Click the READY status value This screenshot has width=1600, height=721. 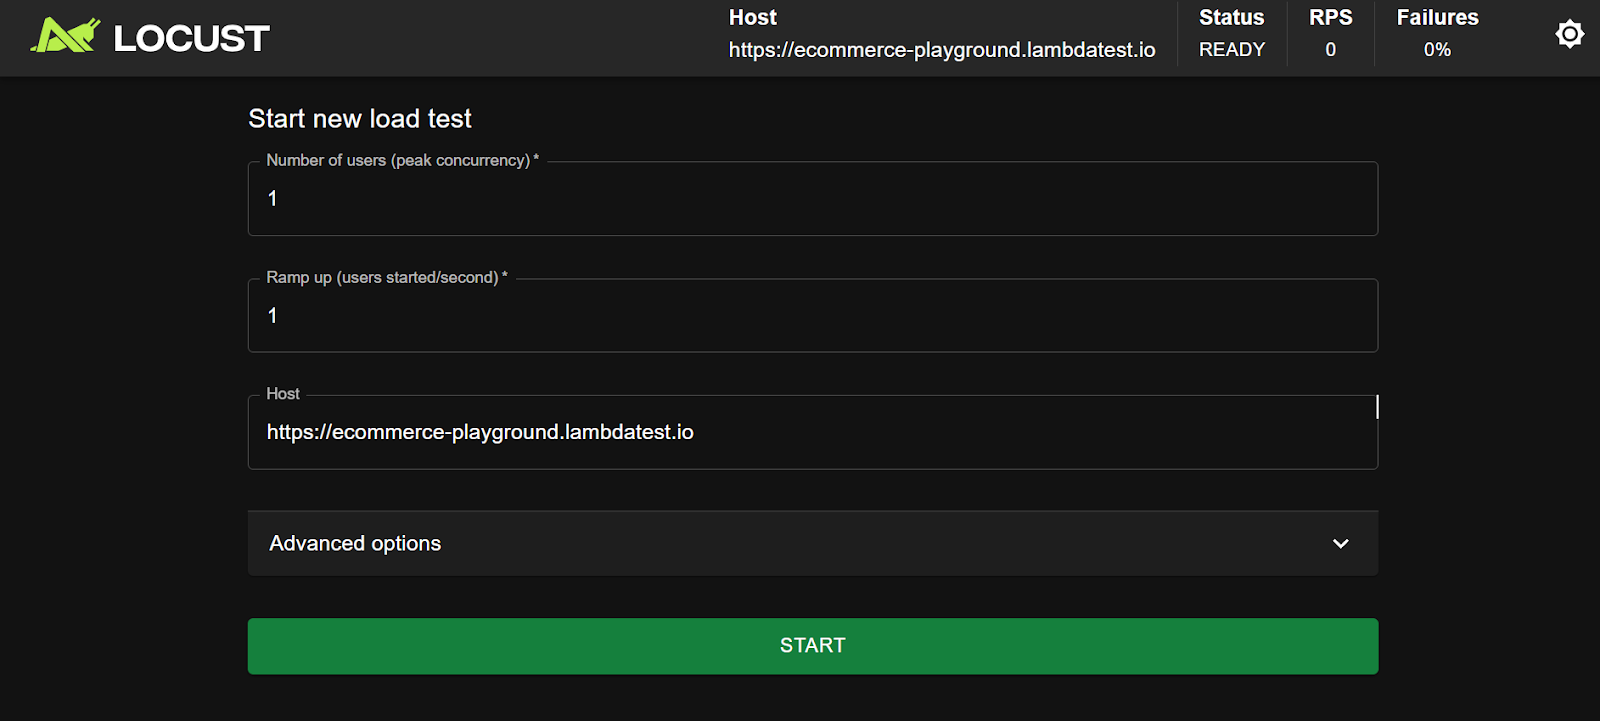coord(1231,50)
